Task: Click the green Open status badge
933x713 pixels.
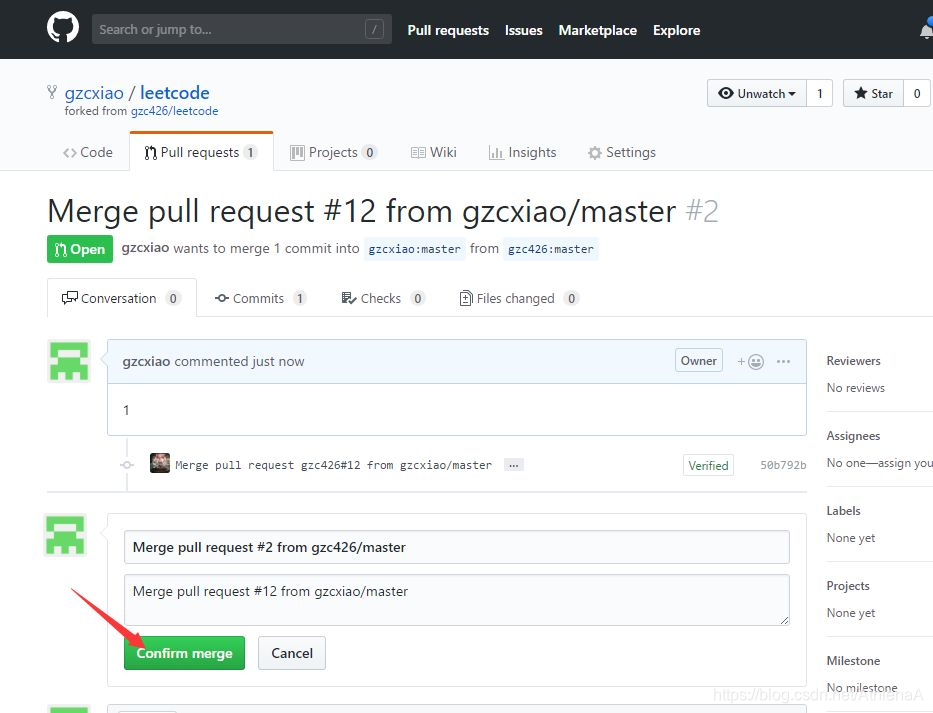Action: (80, 249)
